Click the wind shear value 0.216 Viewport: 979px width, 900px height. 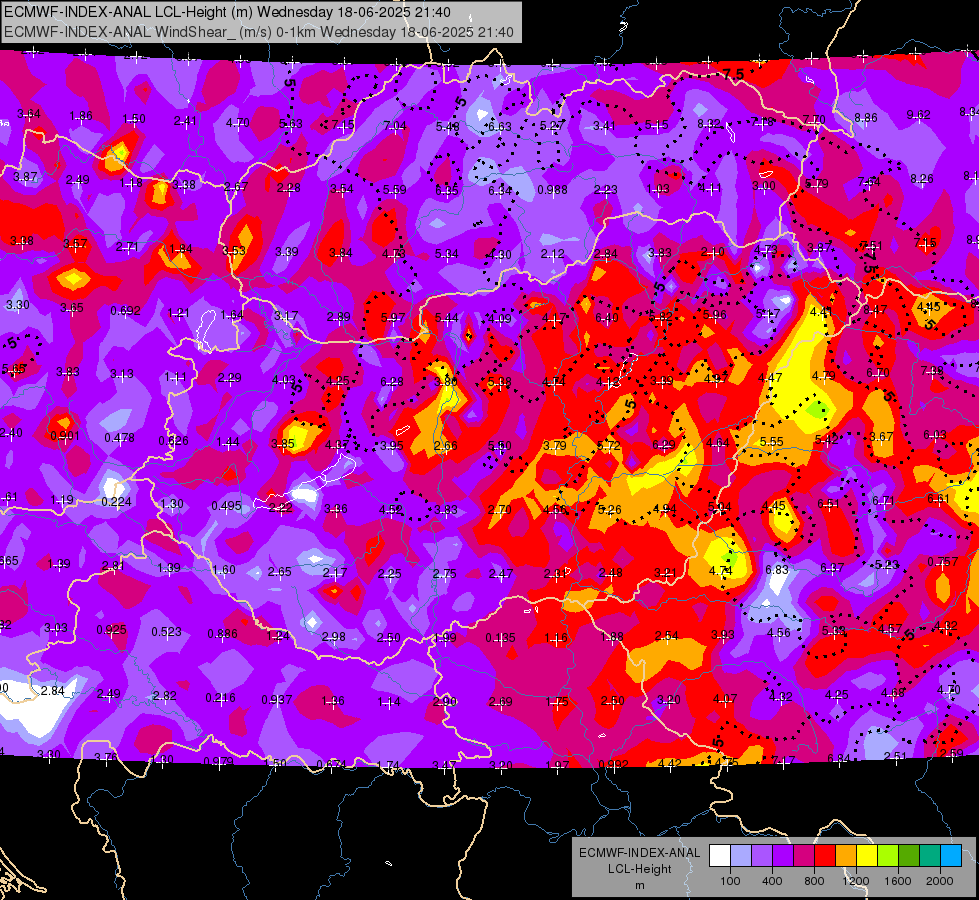pyautogui.click(x=220, y=698)
